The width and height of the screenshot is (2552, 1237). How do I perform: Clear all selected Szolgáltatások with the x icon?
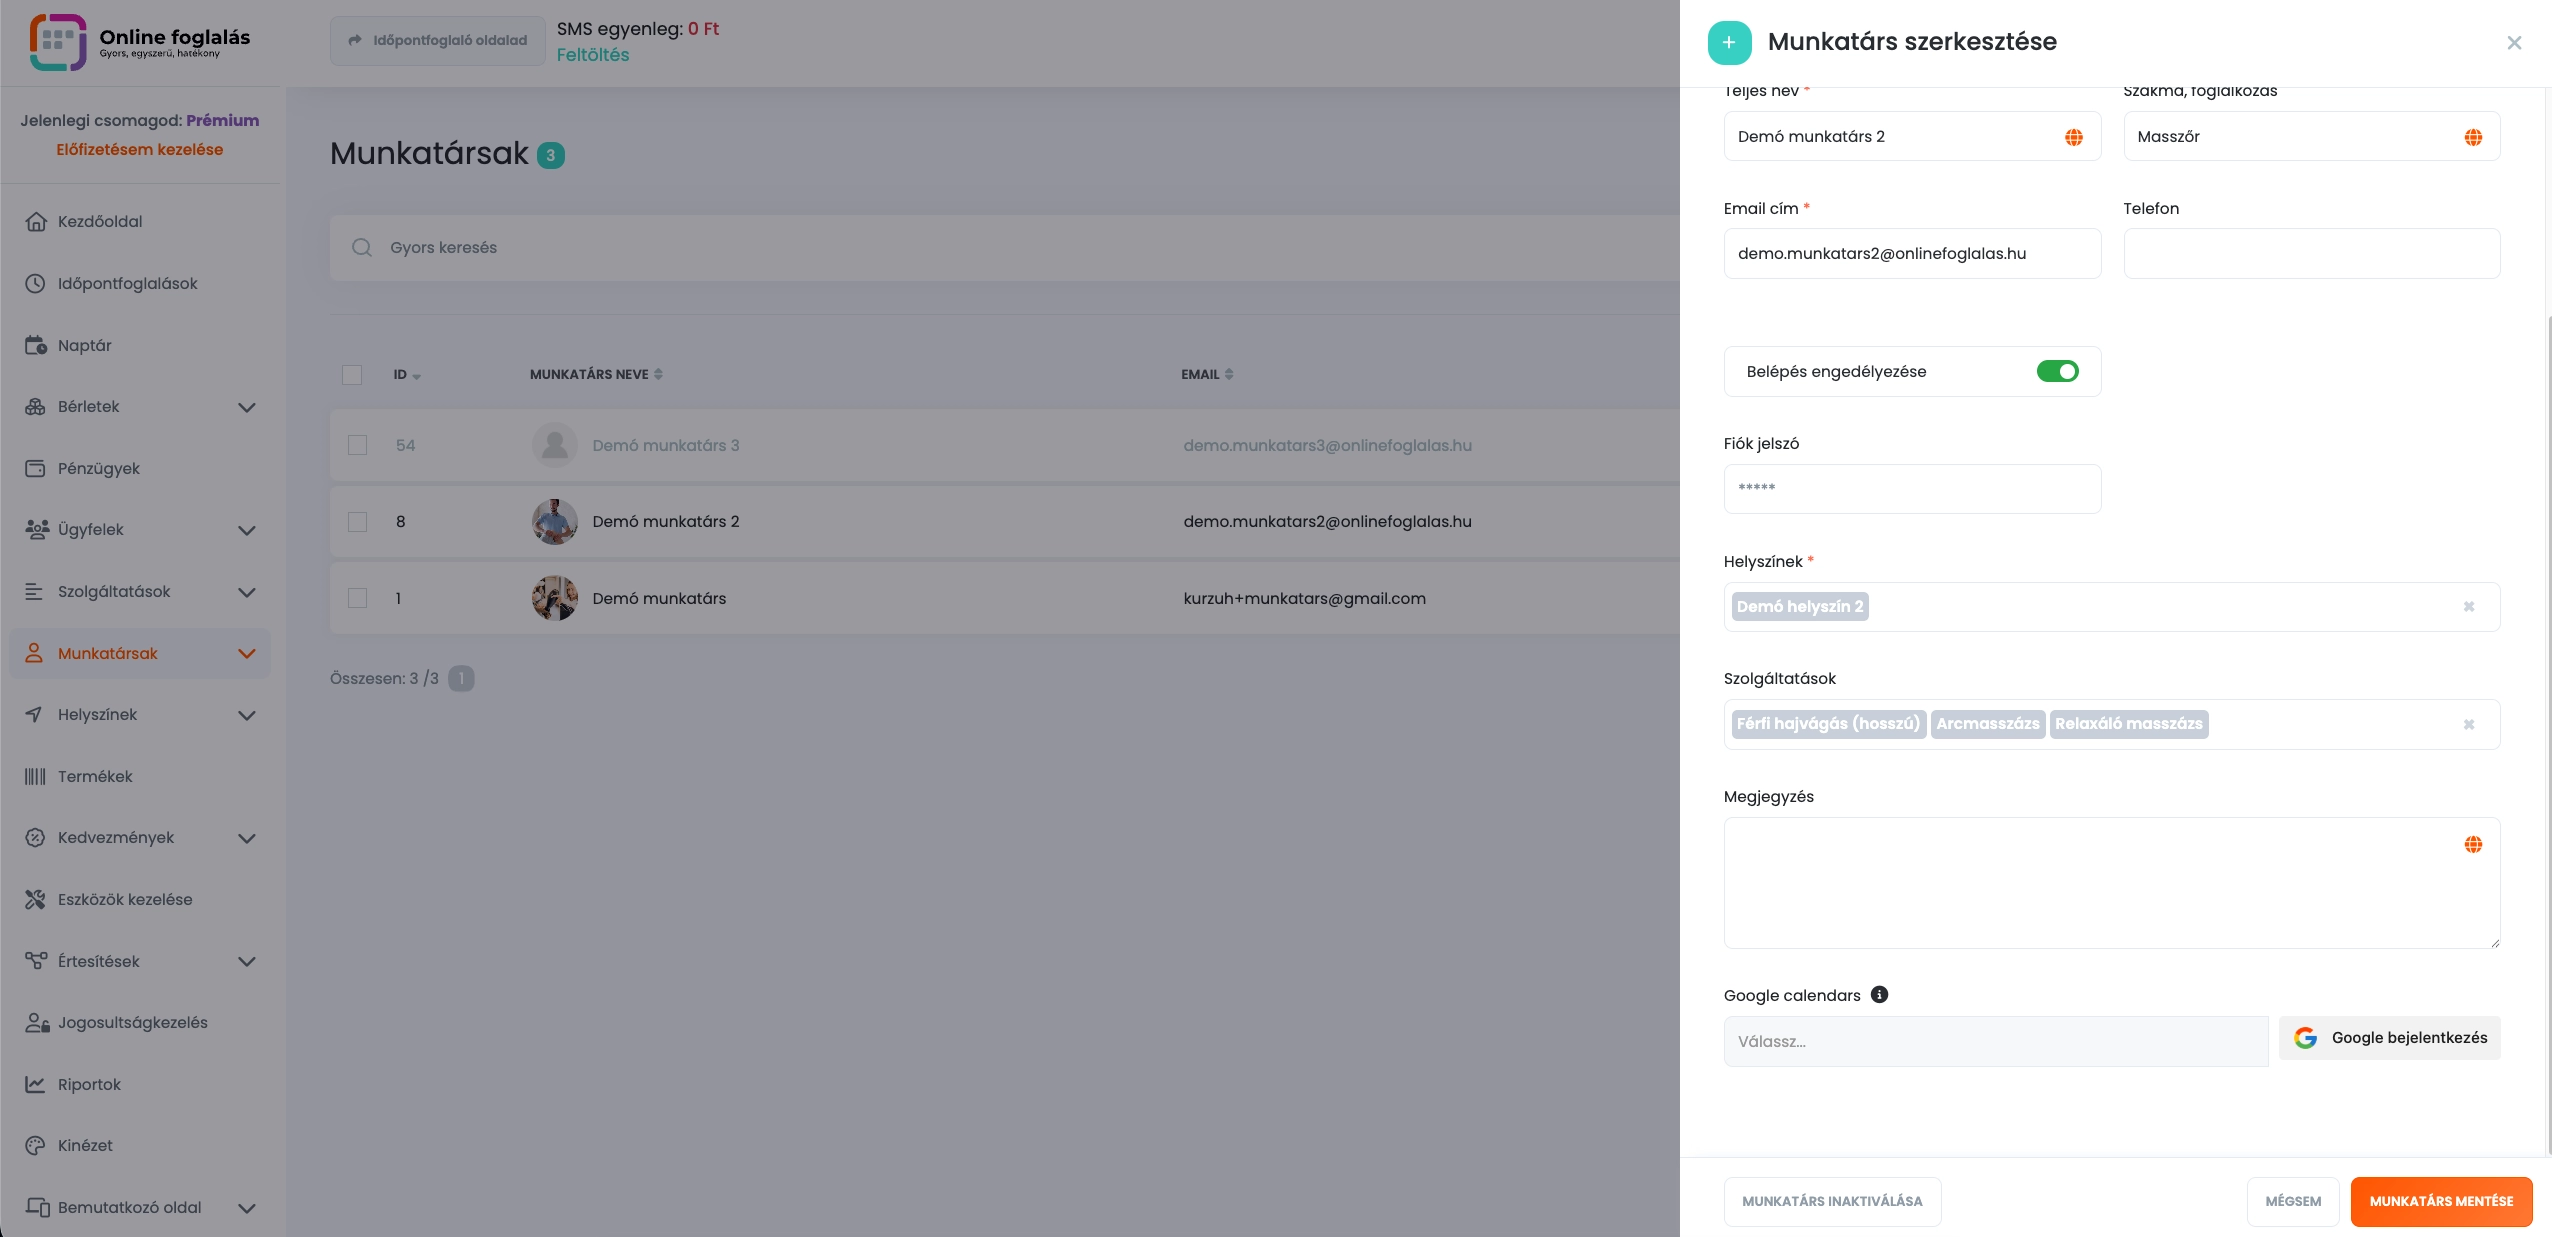click(x=2468, y=724)
